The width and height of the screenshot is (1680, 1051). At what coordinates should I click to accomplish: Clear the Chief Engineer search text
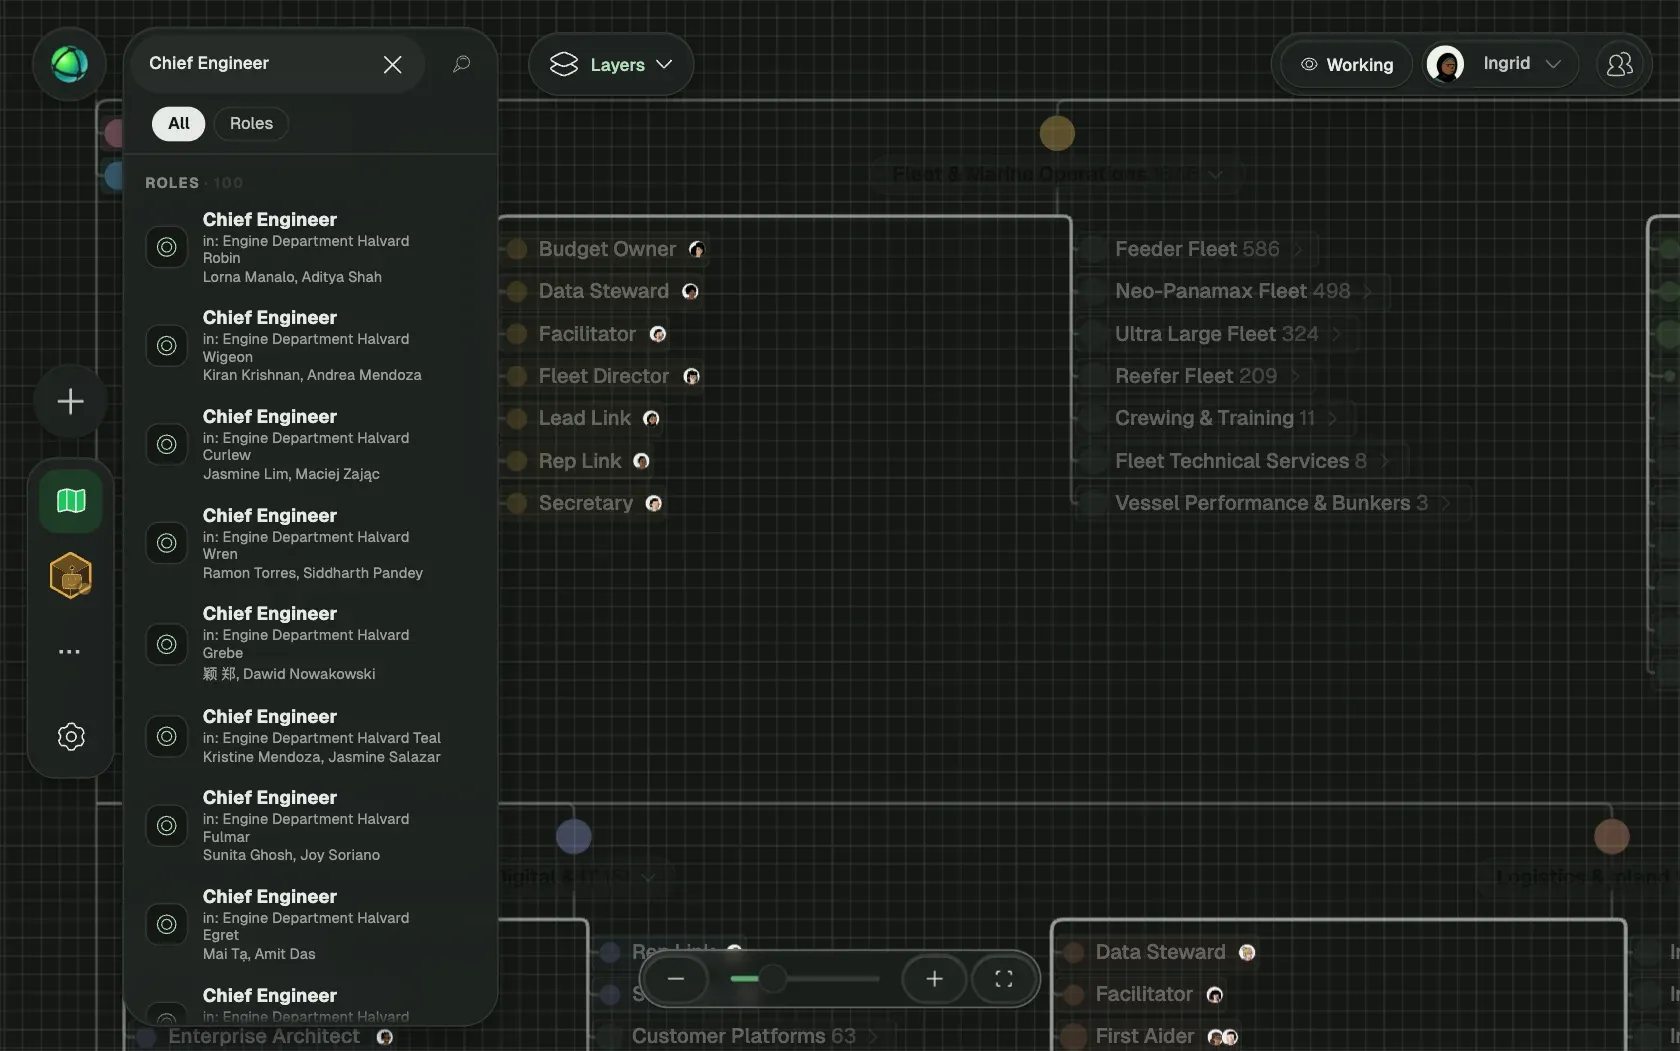(x=392, y=64)
